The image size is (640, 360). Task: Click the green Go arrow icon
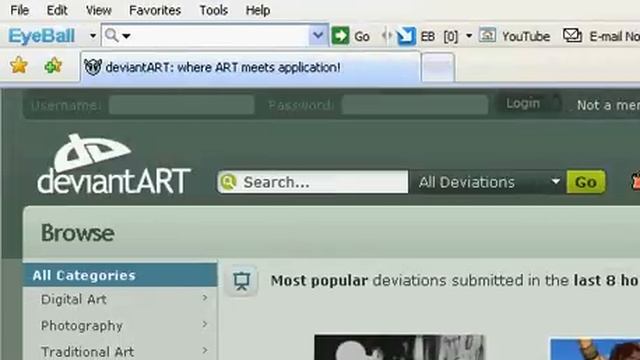(x=340, y=36)
